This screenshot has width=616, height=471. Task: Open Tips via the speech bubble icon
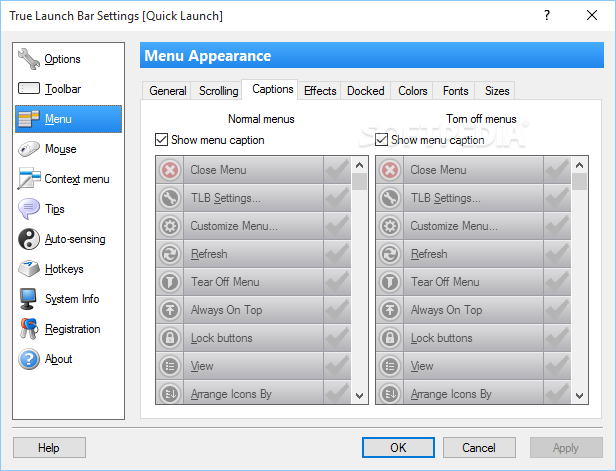(x=29, y=209)
